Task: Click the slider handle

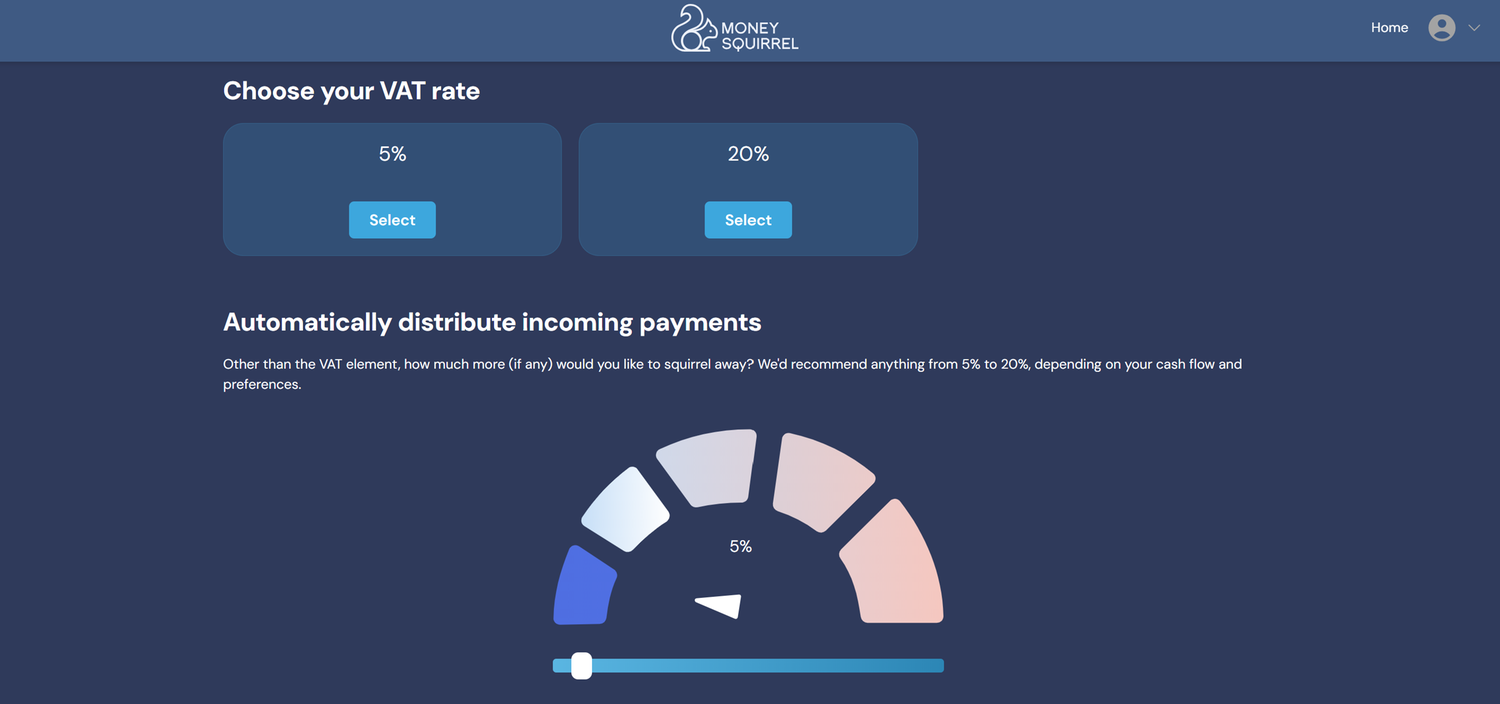Action: [581, 665]
